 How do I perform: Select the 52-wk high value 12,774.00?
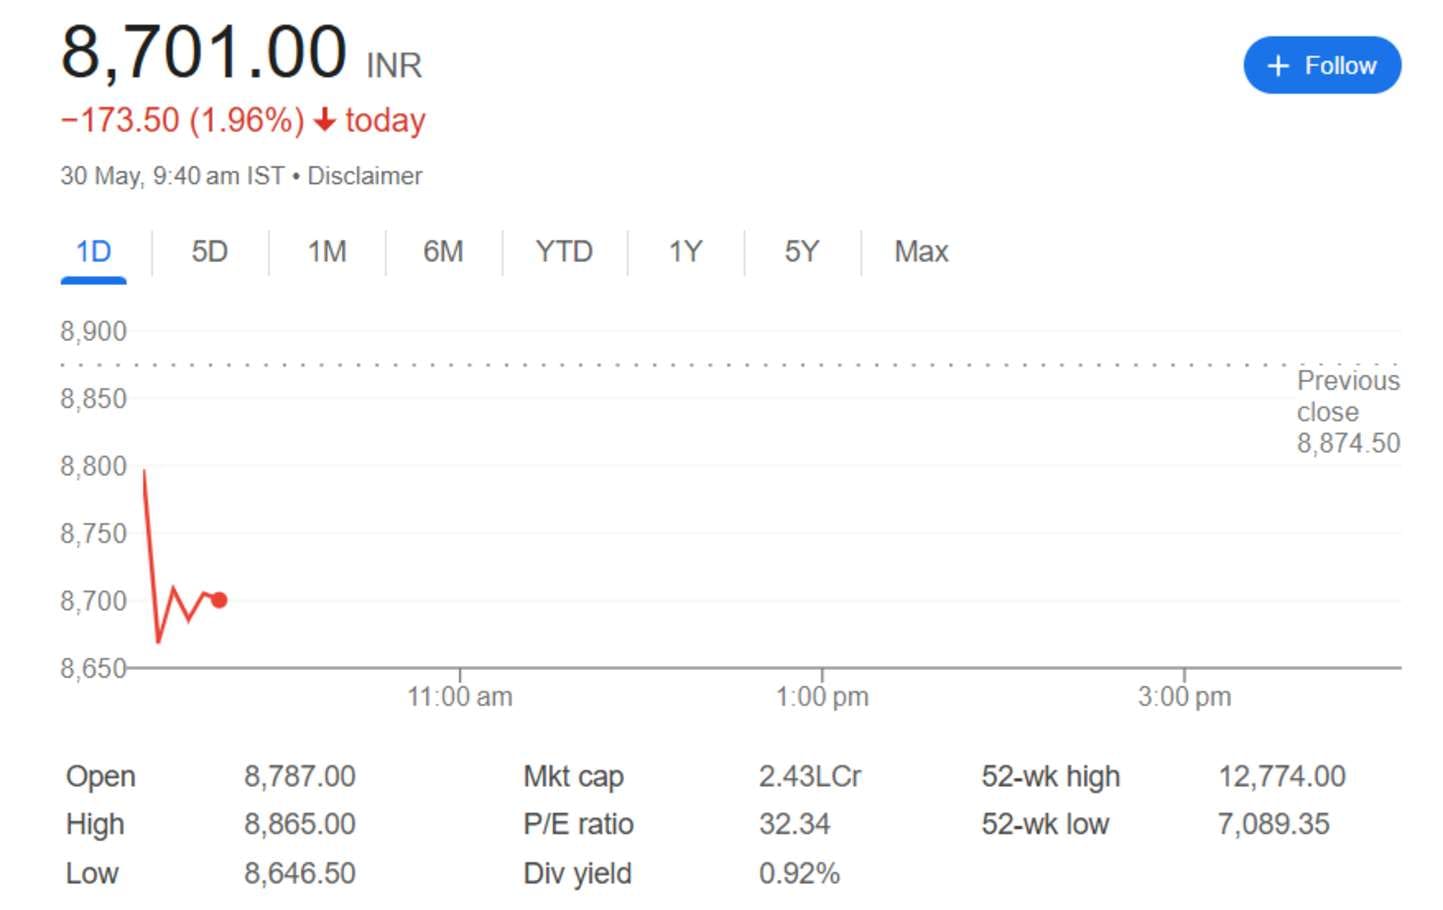click(x=1281, y=776)
